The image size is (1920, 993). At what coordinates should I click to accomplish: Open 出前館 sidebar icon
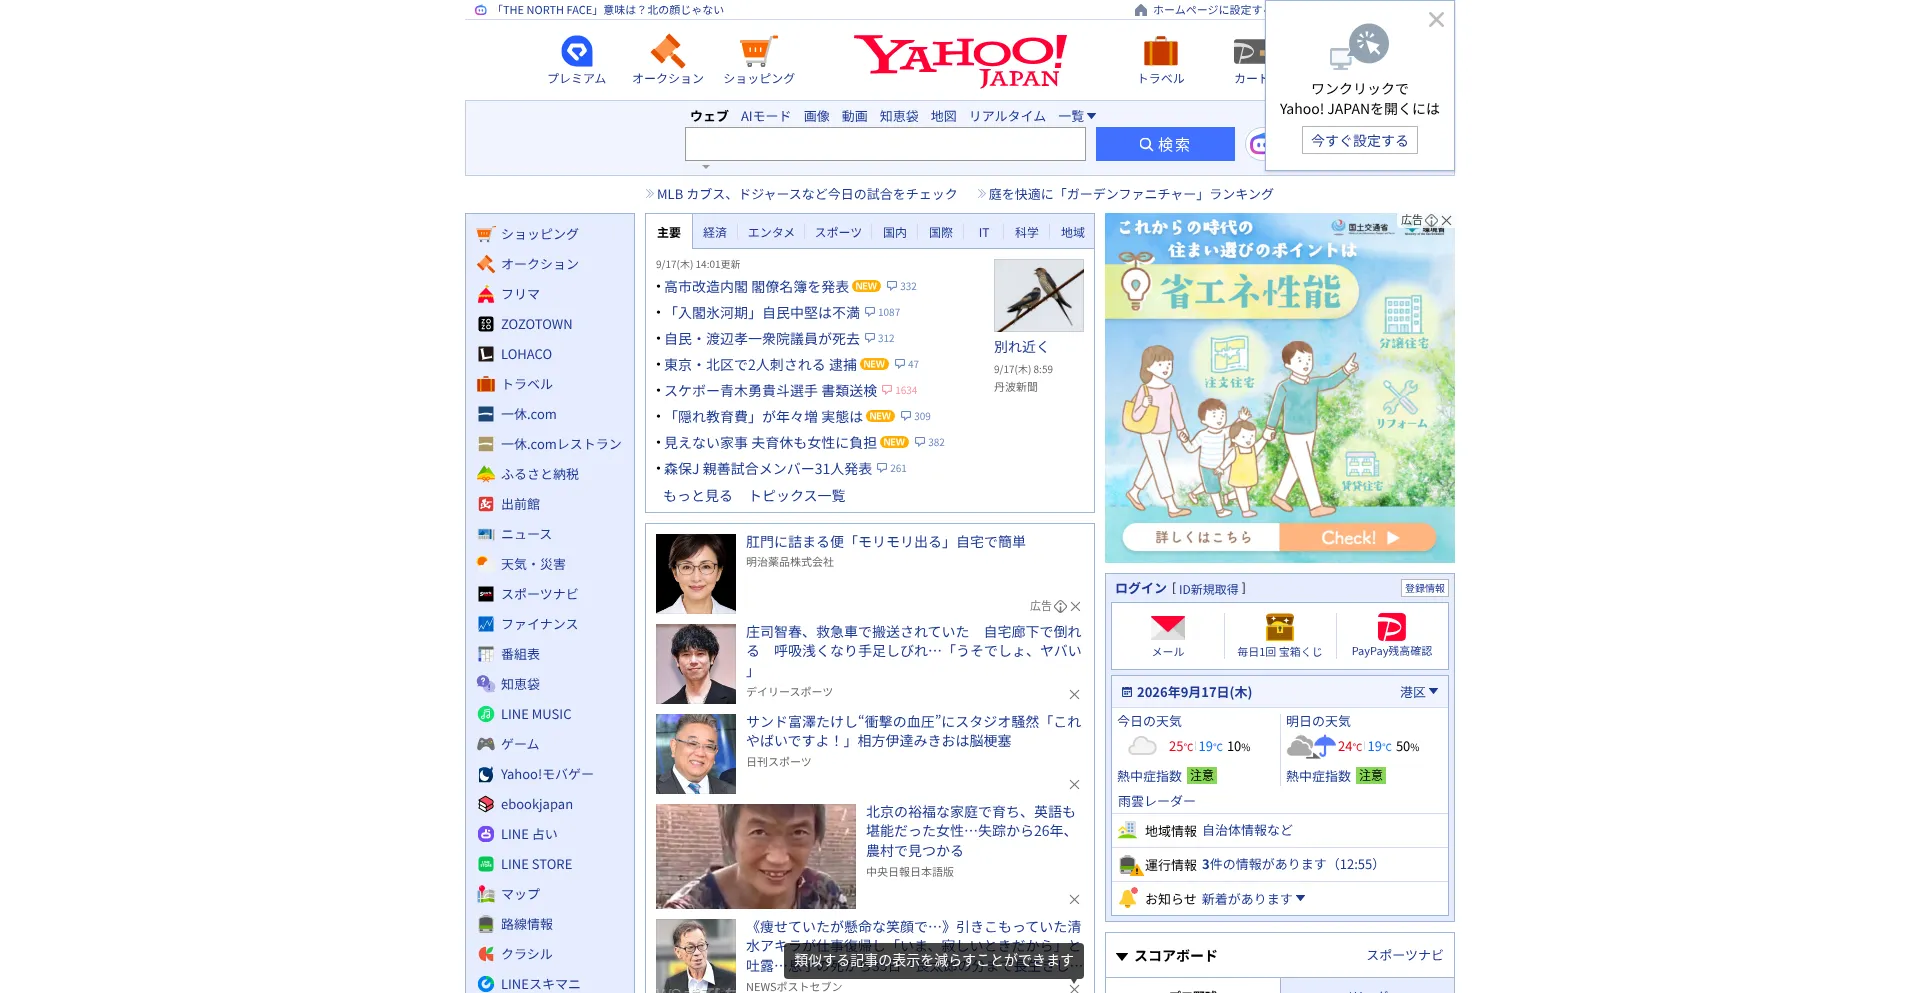pyautogui.click(x=486, y=504)
